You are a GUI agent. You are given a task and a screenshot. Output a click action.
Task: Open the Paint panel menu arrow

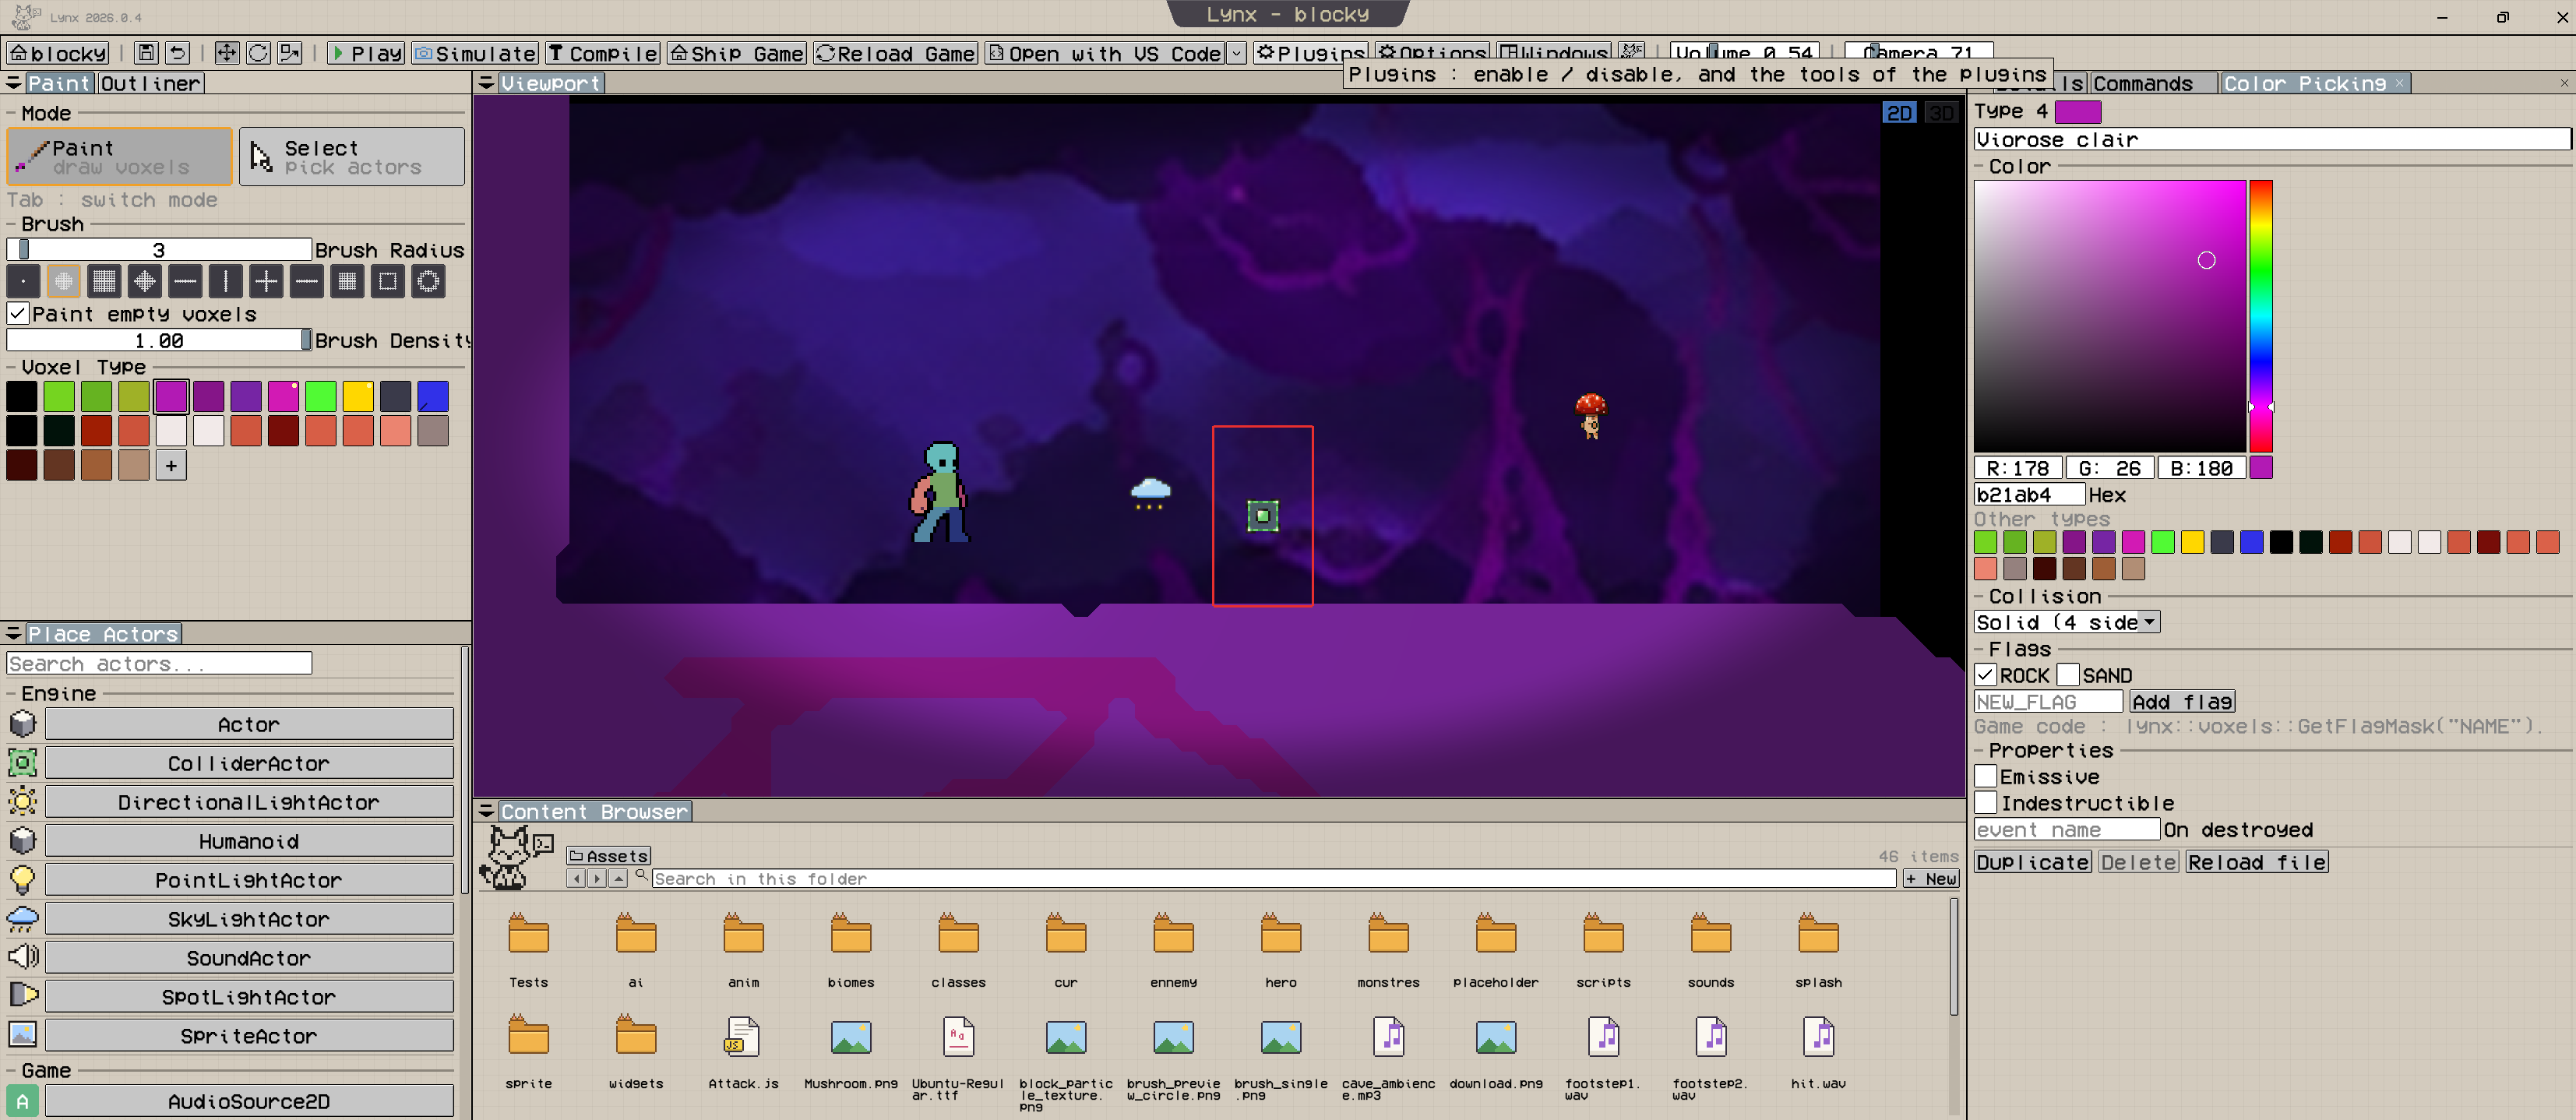pos(14,83)
